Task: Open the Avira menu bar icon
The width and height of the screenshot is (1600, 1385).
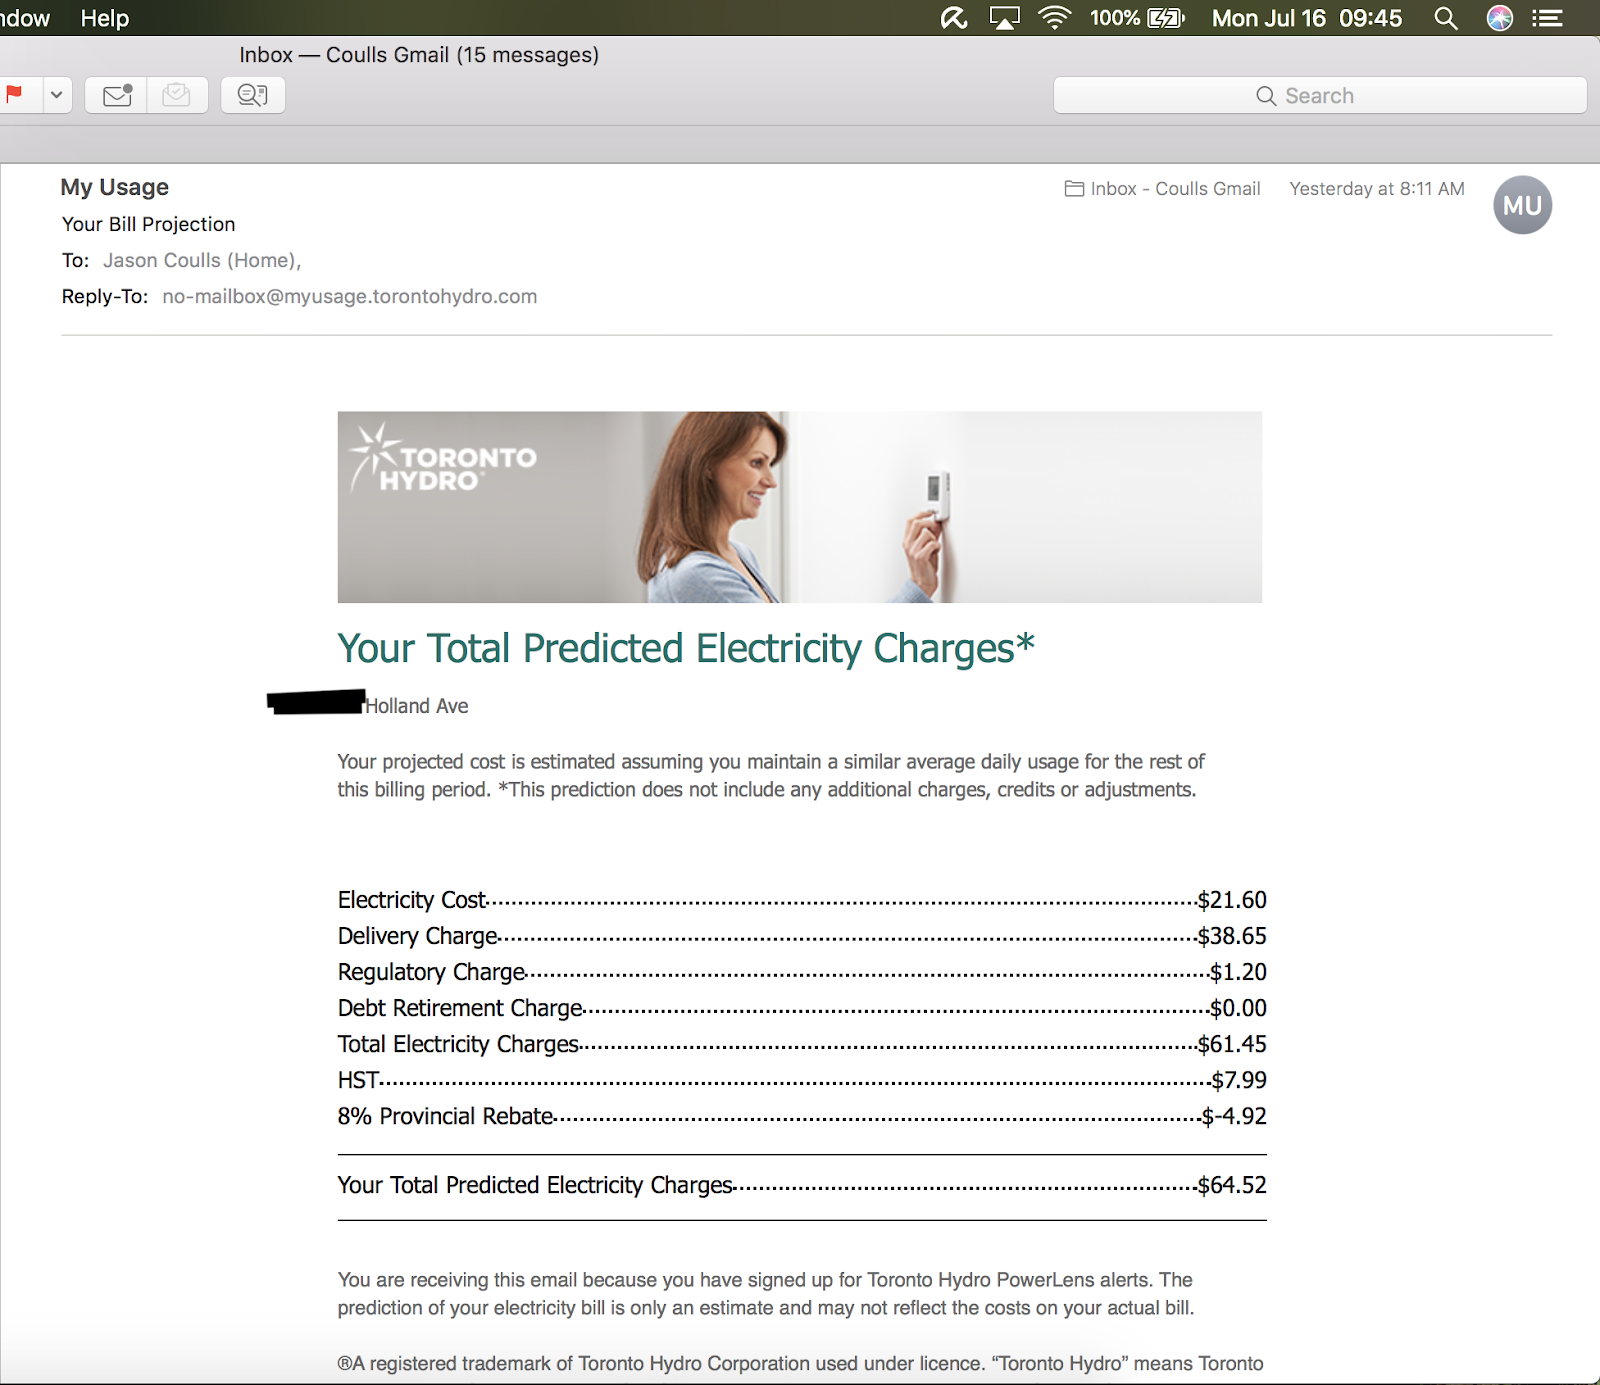Action: coord(953,17)
